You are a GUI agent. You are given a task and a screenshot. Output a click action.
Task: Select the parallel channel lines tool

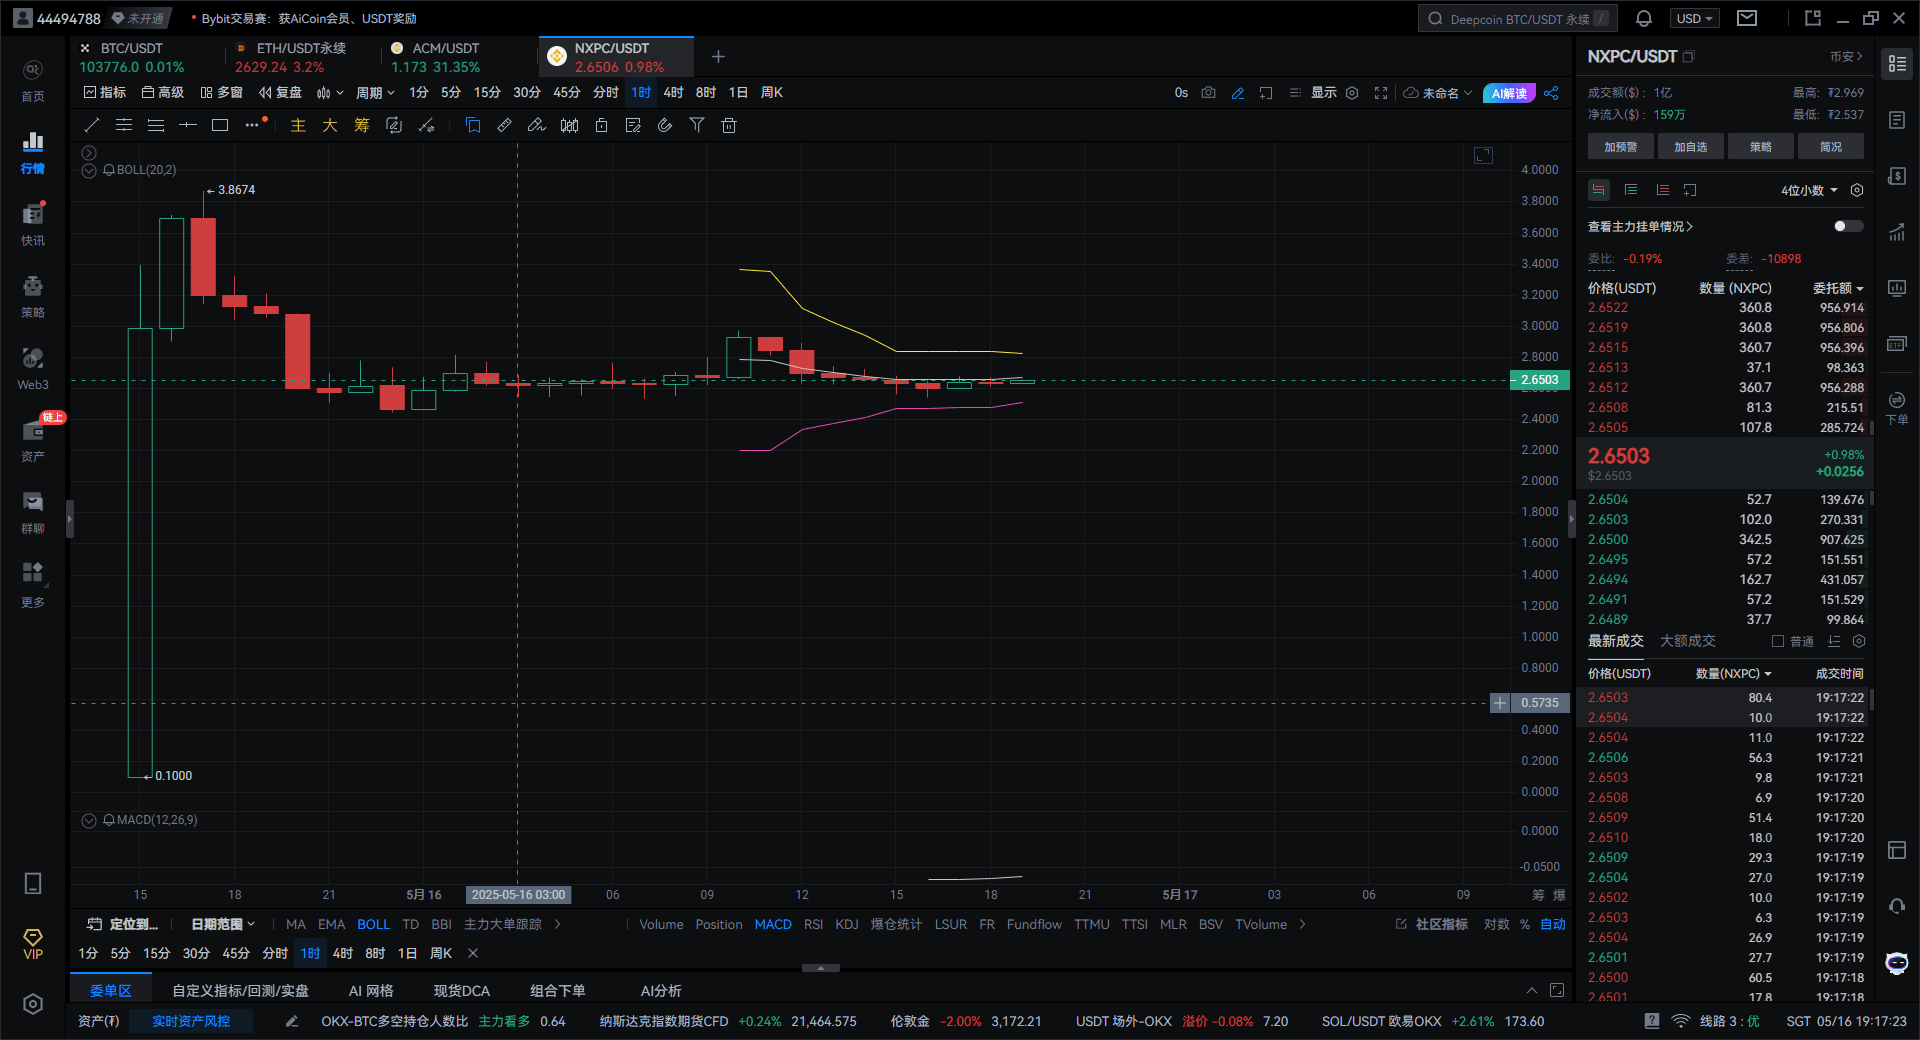pyautogui.click(x=124, y=125)
